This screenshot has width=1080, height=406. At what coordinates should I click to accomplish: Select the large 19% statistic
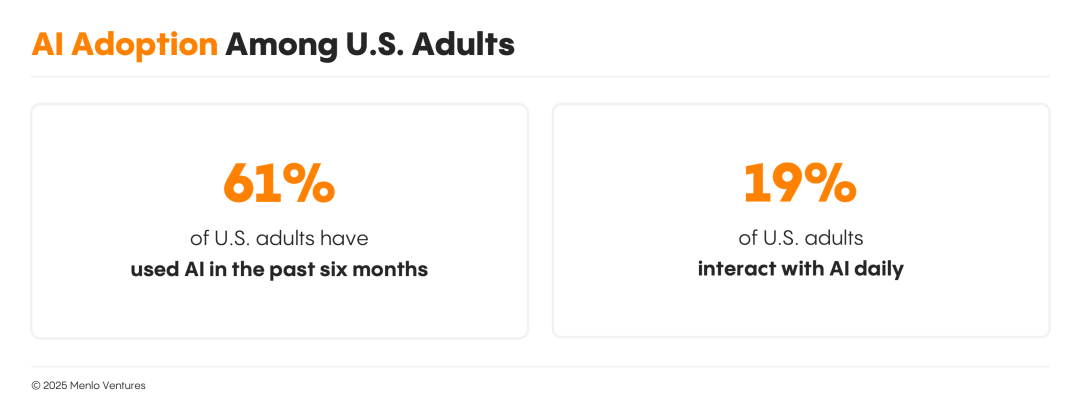(x=800, y=182)
